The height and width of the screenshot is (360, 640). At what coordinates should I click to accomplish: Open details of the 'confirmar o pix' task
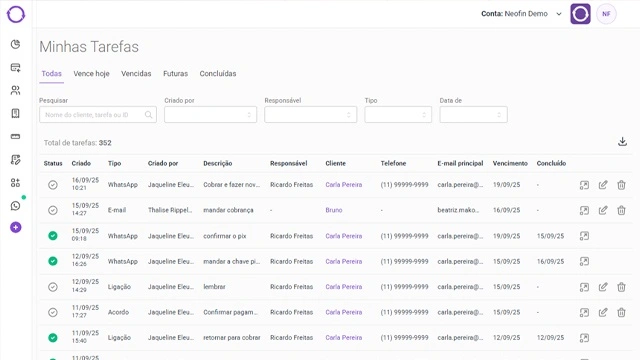coord(584,236)
